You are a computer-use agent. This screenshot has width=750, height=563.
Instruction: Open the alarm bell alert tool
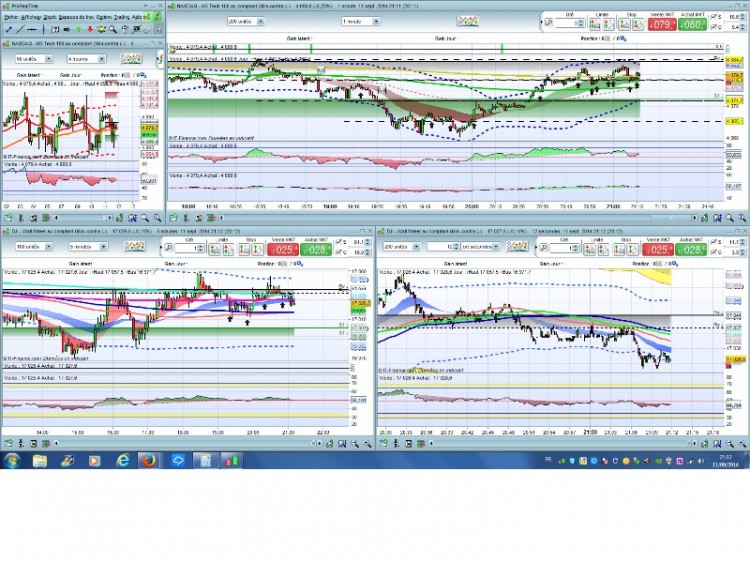101,30
